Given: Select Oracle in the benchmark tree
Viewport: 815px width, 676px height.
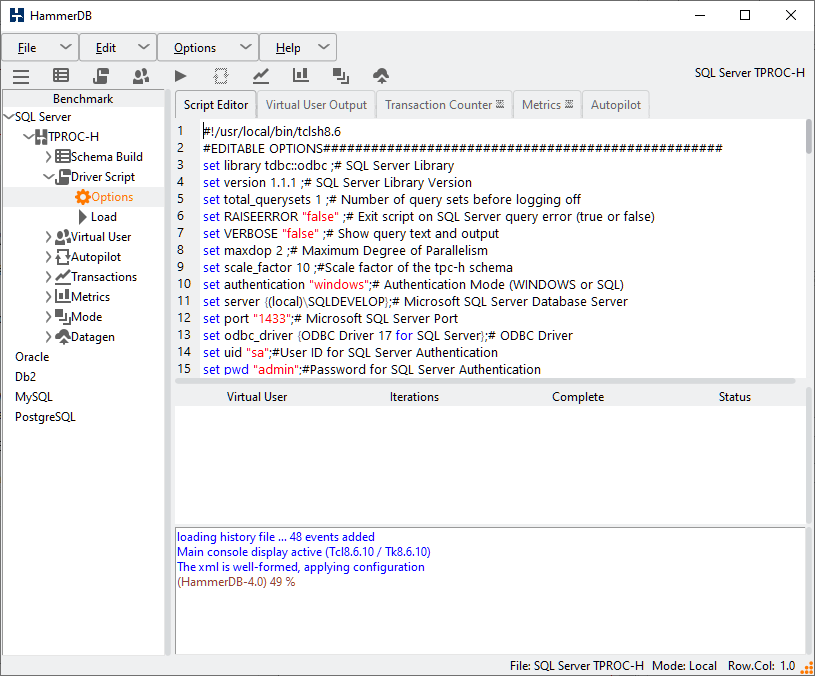Looking at the screenshot, I should [x=32, y=357].
